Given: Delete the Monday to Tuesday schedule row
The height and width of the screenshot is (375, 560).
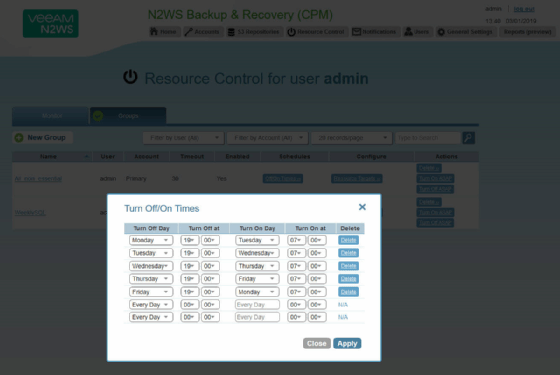Looking at the screenshot, I should tap(348, 240).
